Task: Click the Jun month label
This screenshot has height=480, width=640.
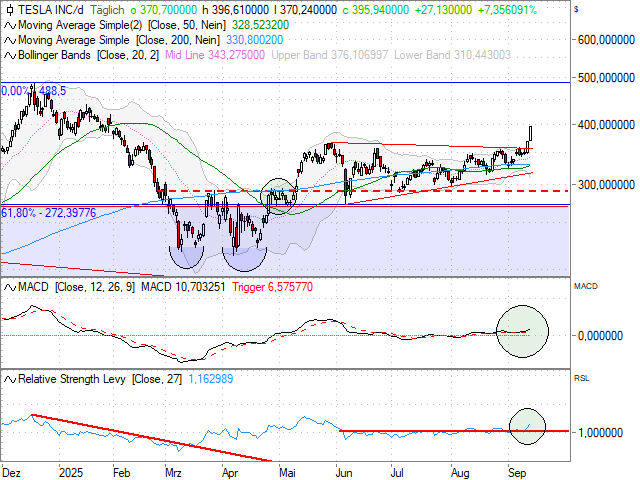Action: (344, 473)
